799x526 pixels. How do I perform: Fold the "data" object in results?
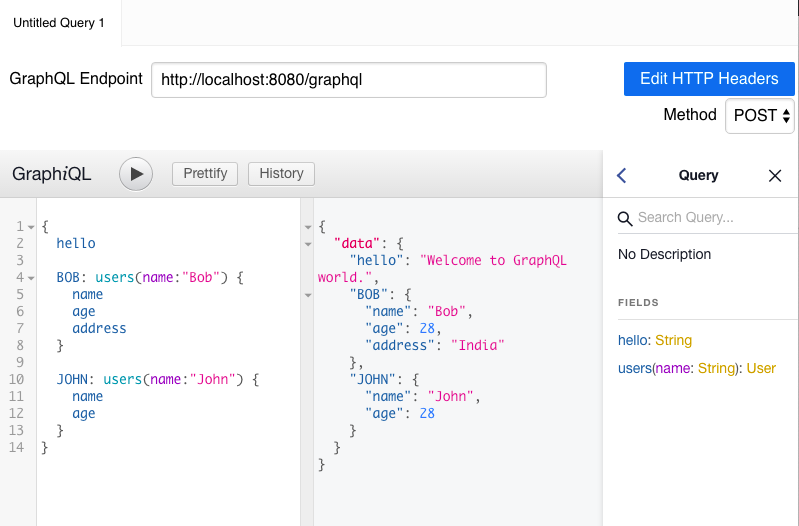[308, 244]
